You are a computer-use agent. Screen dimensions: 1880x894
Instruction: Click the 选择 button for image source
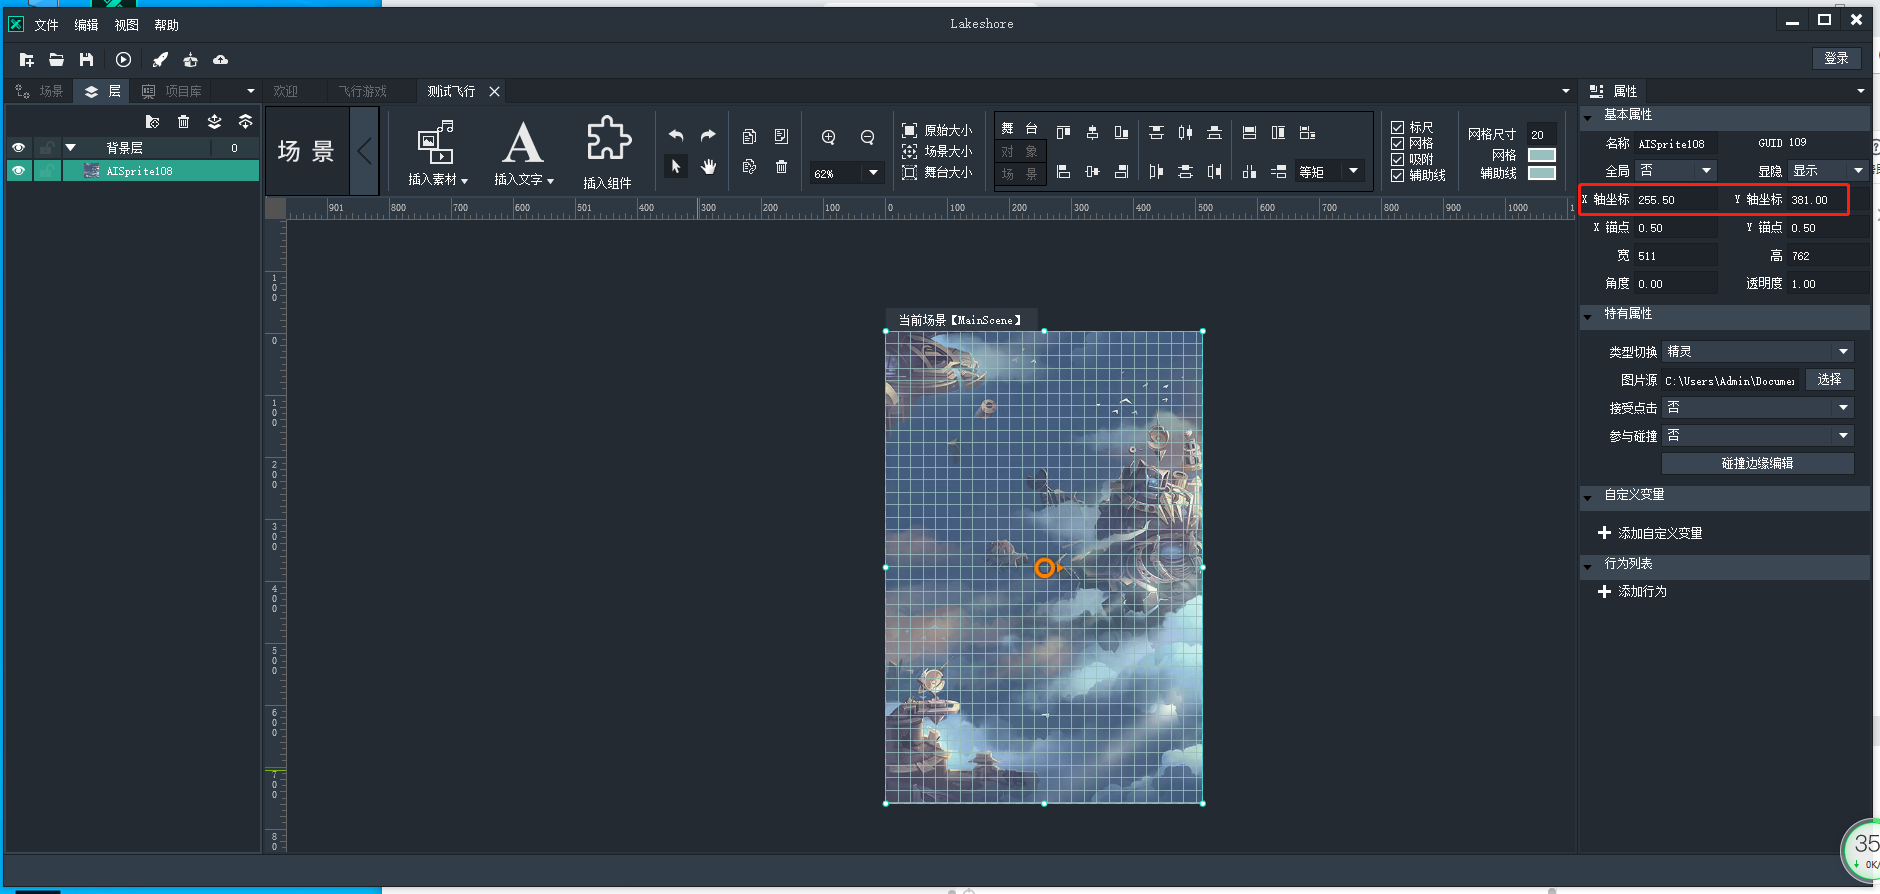1830,380
